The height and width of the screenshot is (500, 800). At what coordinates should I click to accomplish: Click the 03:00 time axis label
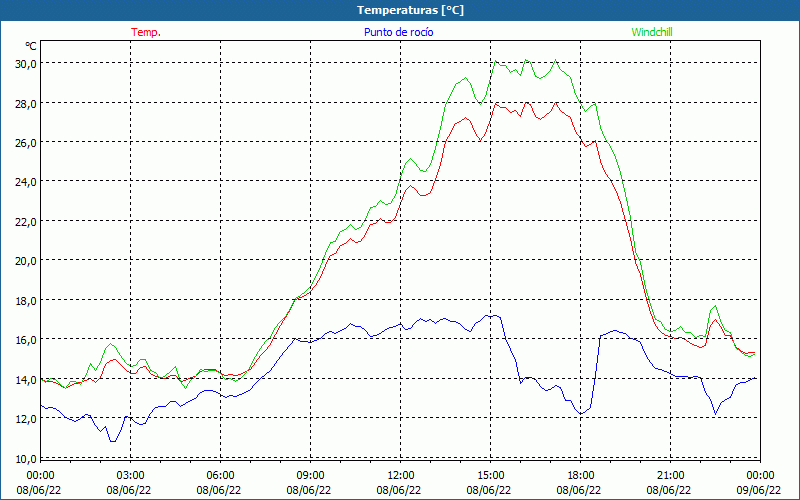click(131, 476)
